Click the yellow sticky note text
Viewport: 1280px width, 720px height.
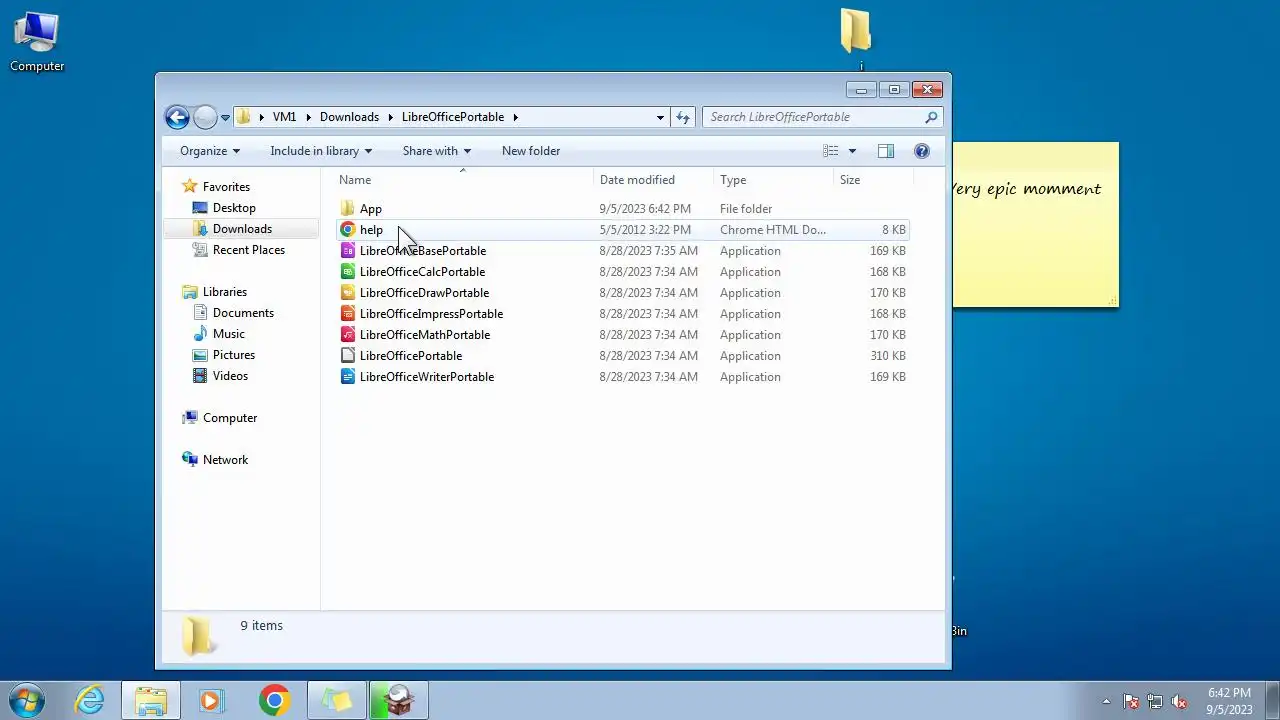point(1029,189)
